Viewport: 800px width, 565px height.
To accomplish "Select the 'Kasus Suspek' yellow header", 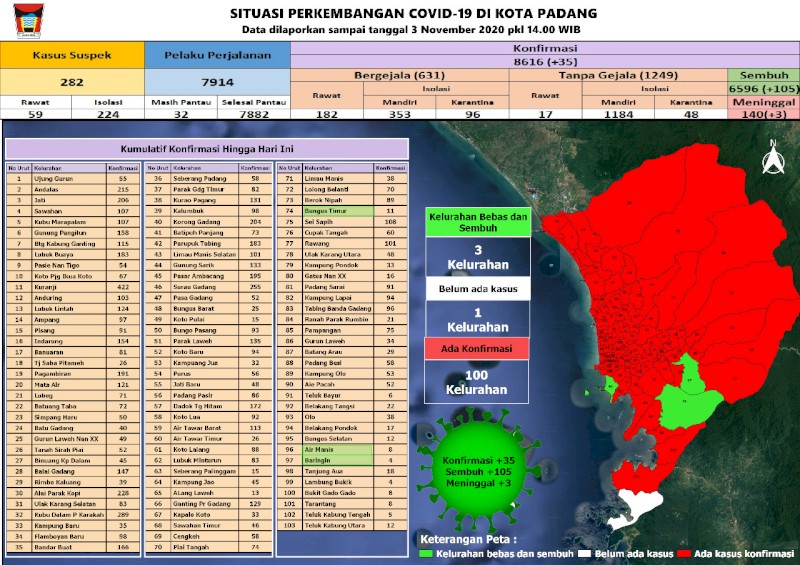I will (72, 55).
